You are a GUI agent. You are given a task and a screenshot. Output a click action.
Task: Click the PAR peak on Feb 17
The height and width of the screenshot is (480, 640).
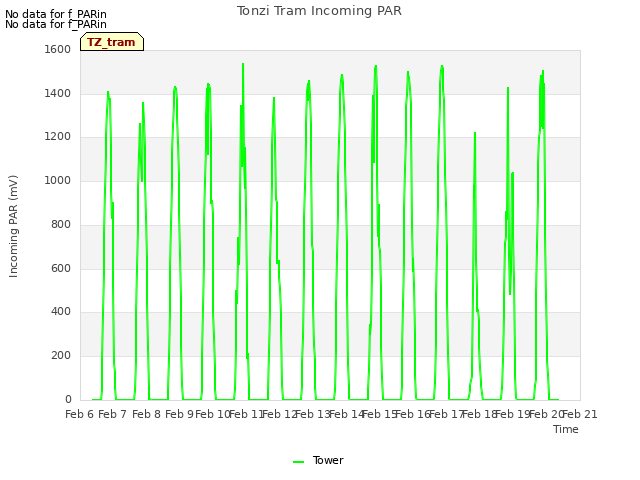pos(442,66)
